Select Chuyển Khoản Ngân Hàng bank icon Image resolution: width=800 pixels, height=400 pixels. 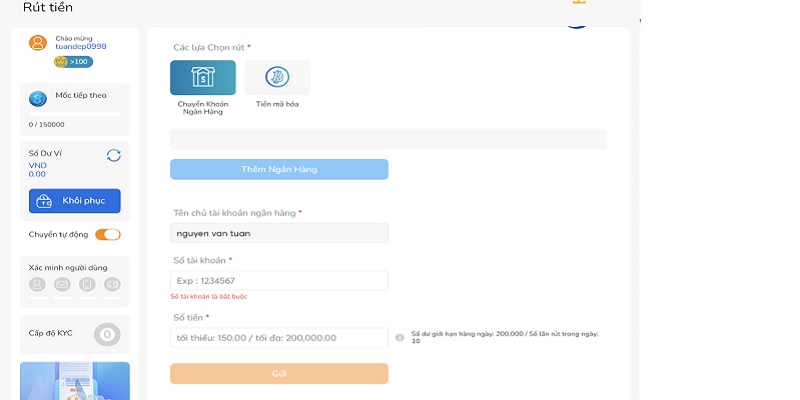[203, 78]
